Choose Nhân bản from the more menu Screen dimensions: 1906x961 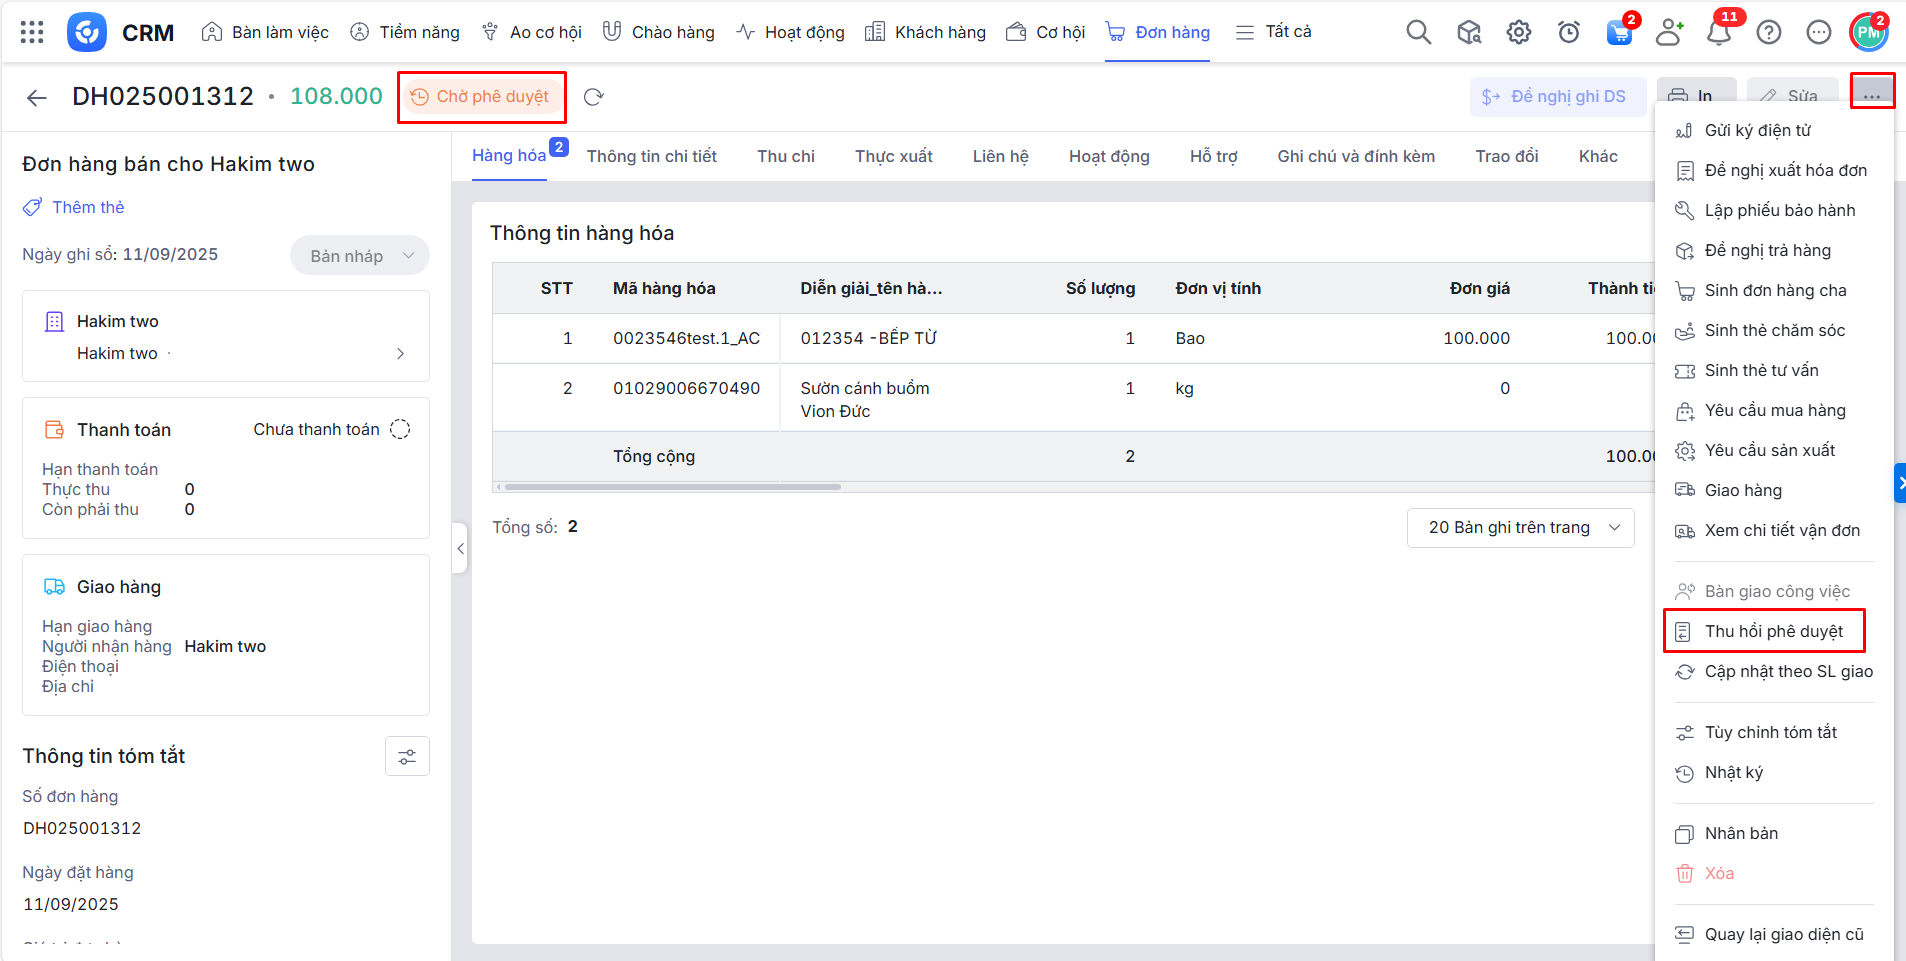tap(1741, 834)
